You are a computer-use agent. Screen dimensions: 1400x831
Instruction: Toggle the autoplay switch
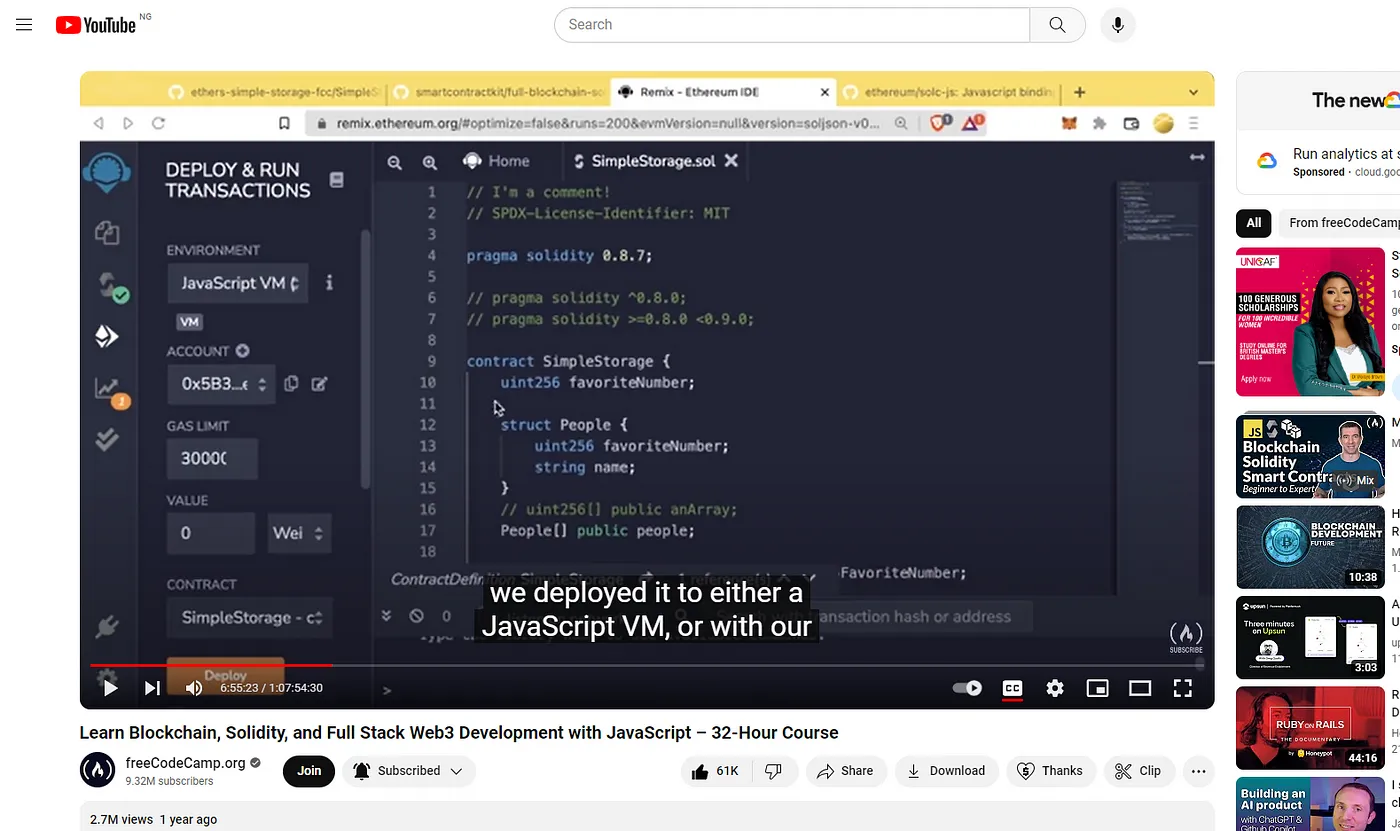click(x=967, y=688)
